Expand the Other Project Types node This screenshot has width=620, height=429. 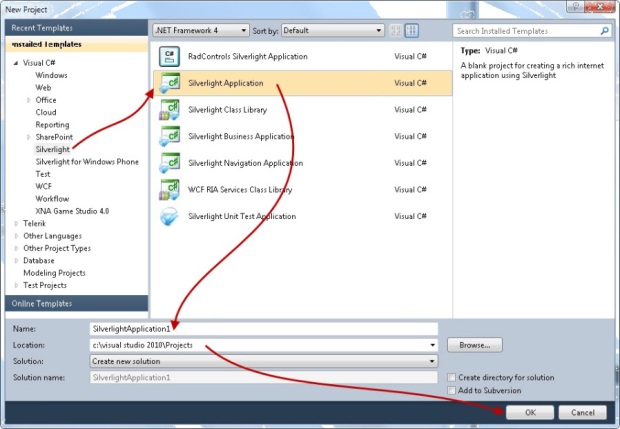pyautogui.click(x=16, y=248)
